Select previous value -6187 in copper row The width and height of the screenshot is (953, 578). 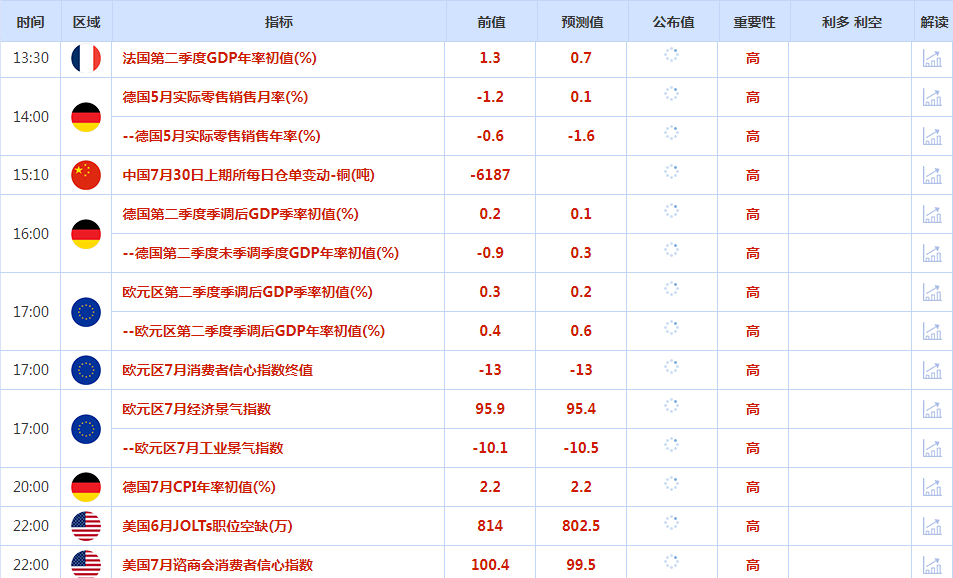coord(490,175)
